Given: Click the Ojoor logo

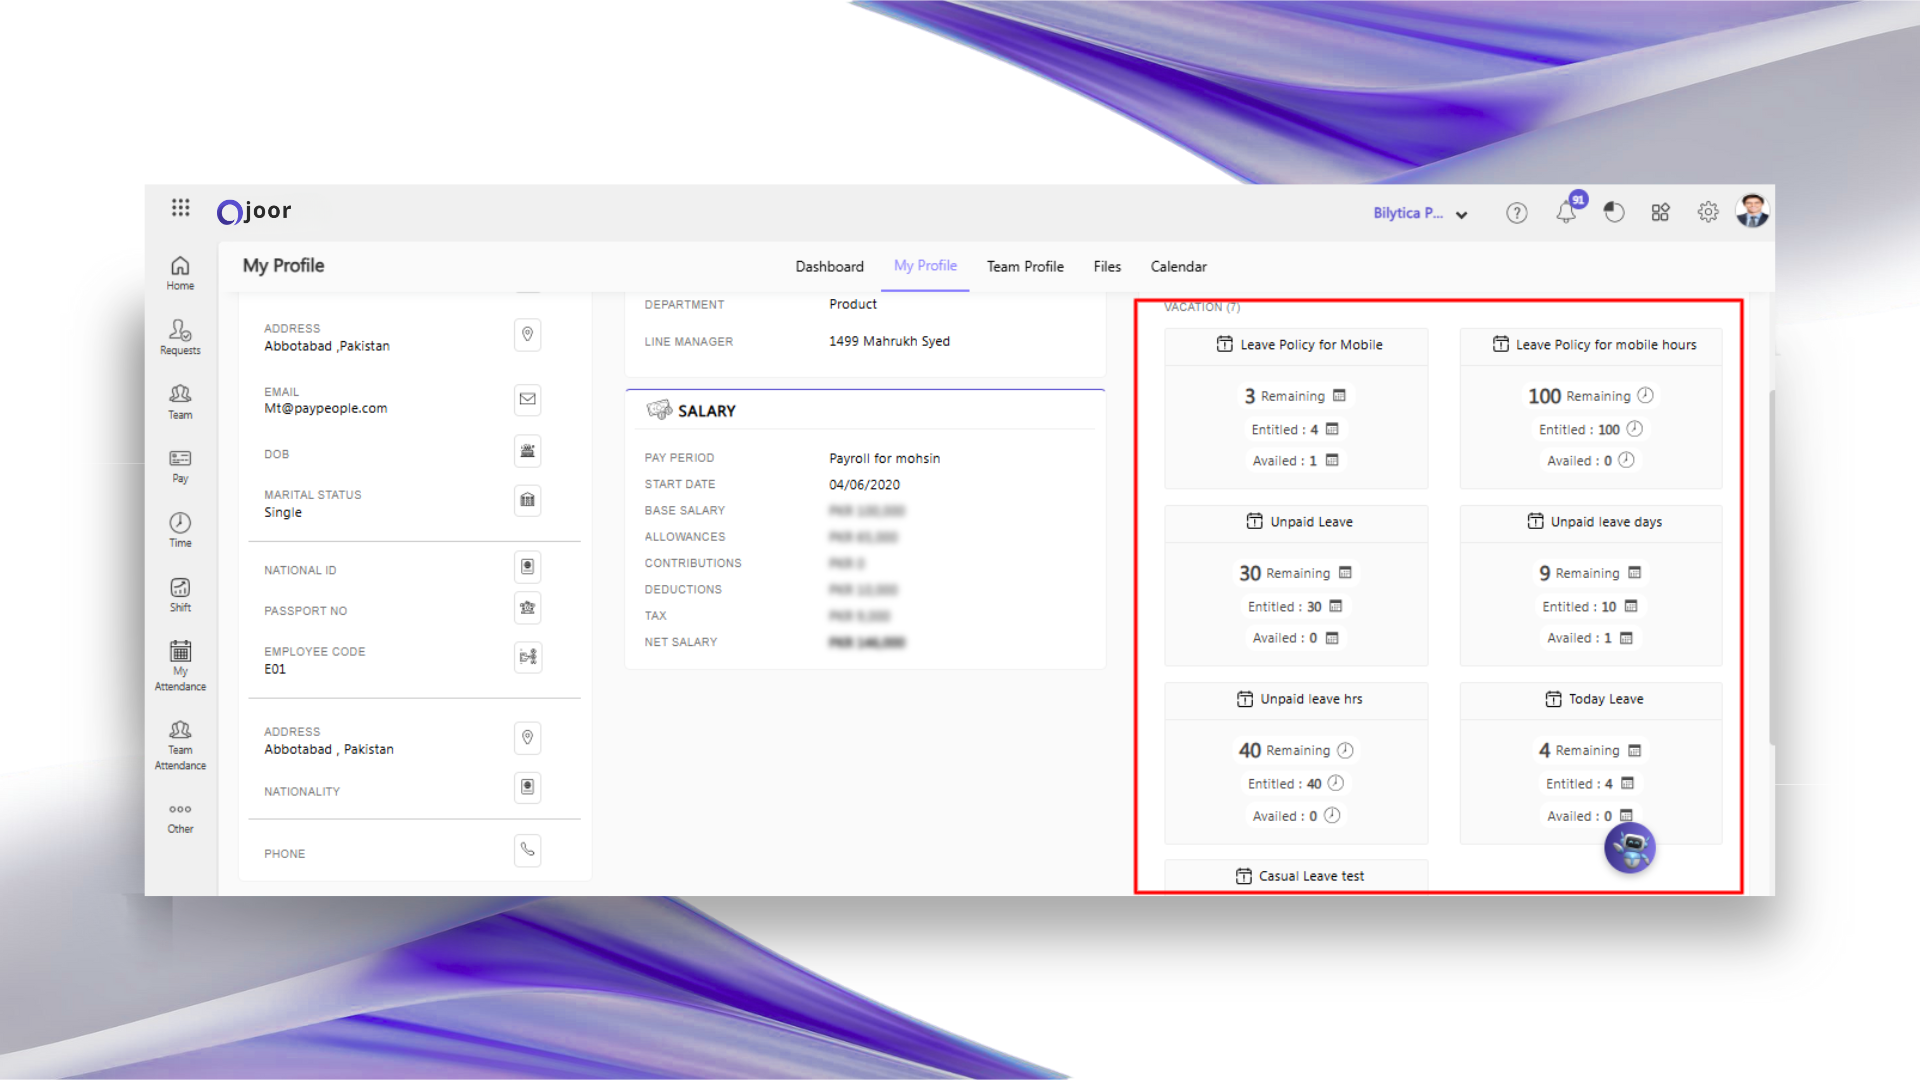Looking at the screenshot, I should point(254,211).
